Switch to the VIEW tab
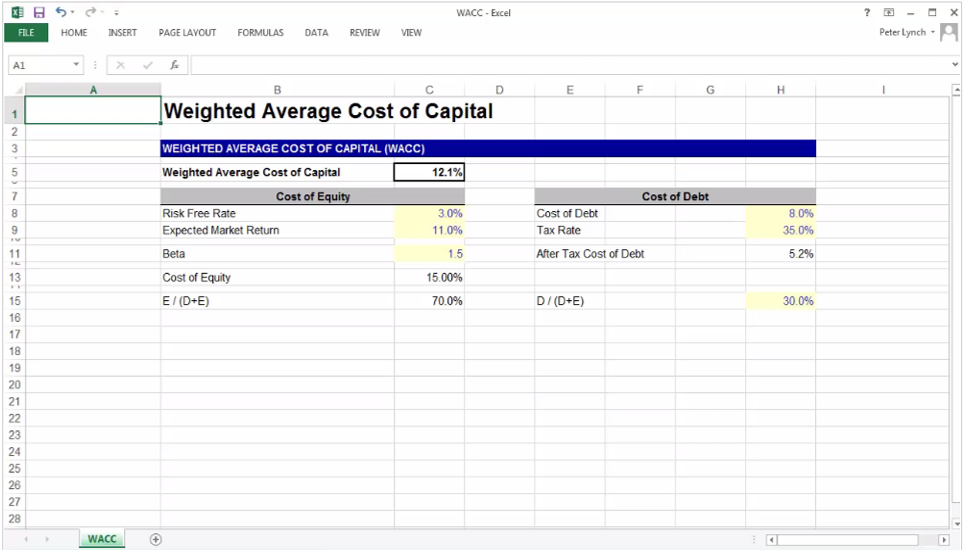 coord(411,33)
